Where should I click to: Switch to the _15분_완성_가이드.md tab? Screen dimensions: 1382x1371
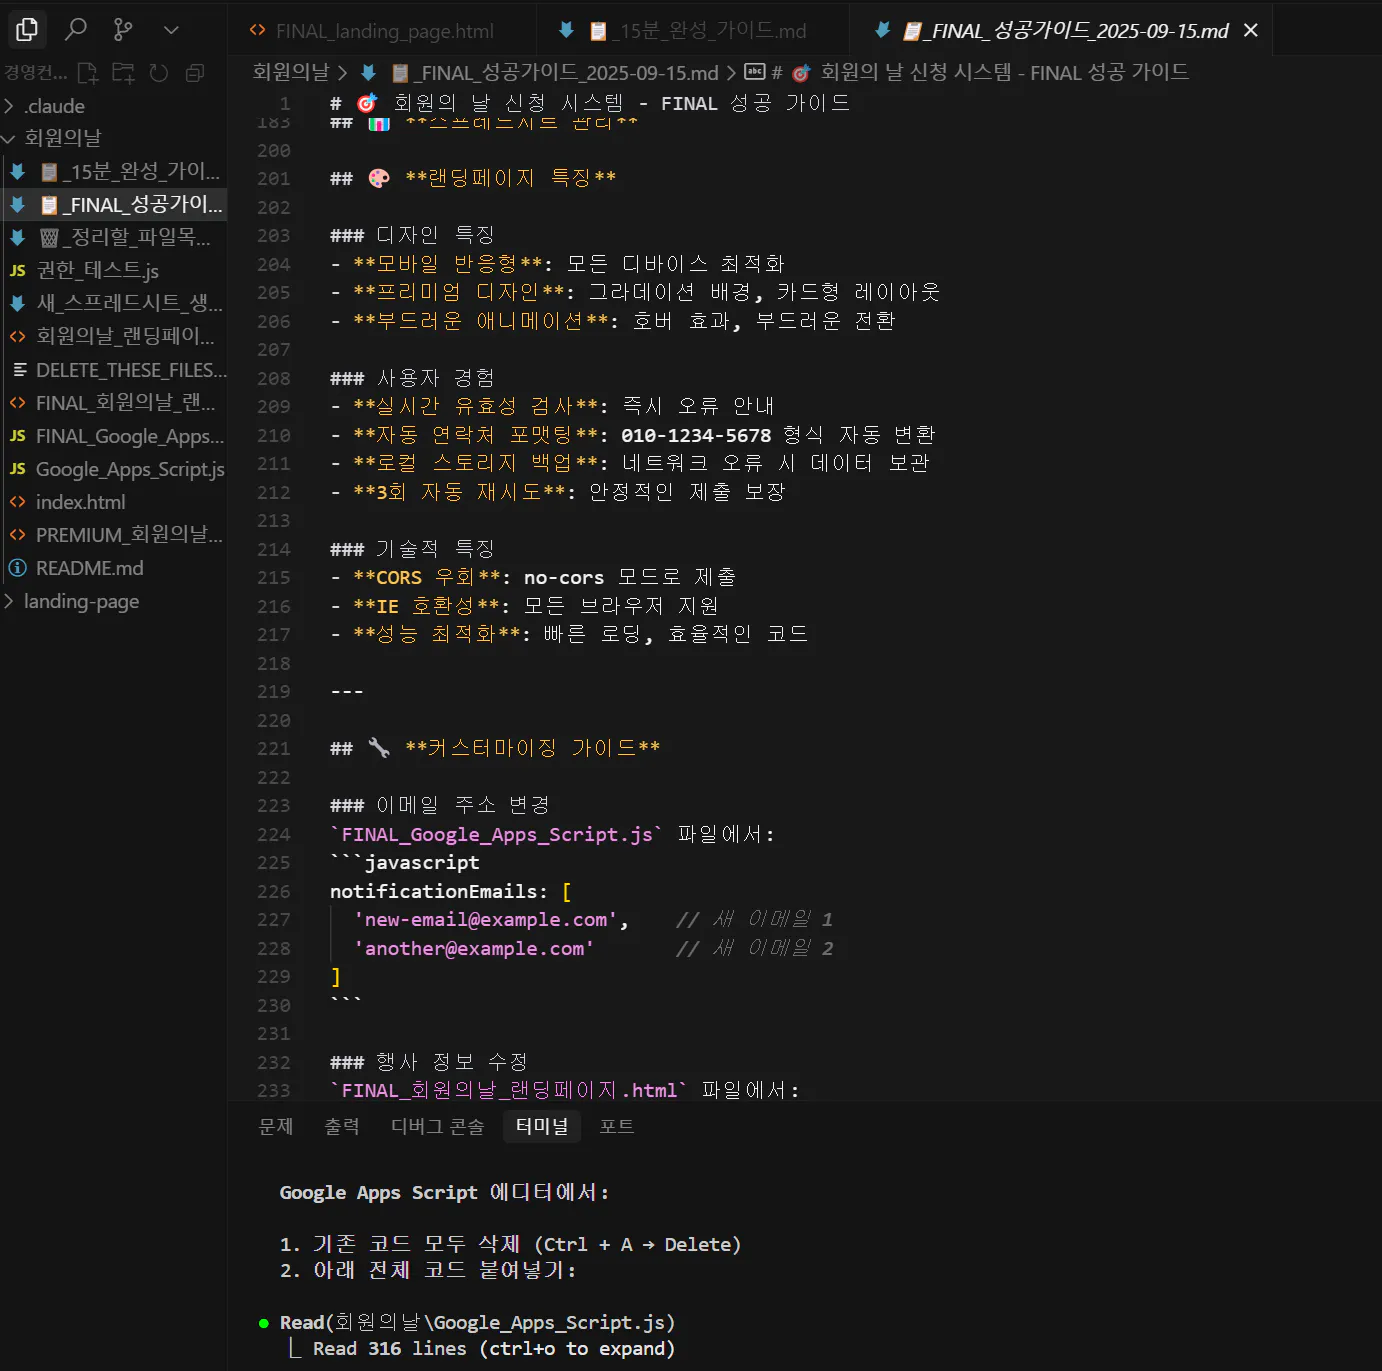692,31
